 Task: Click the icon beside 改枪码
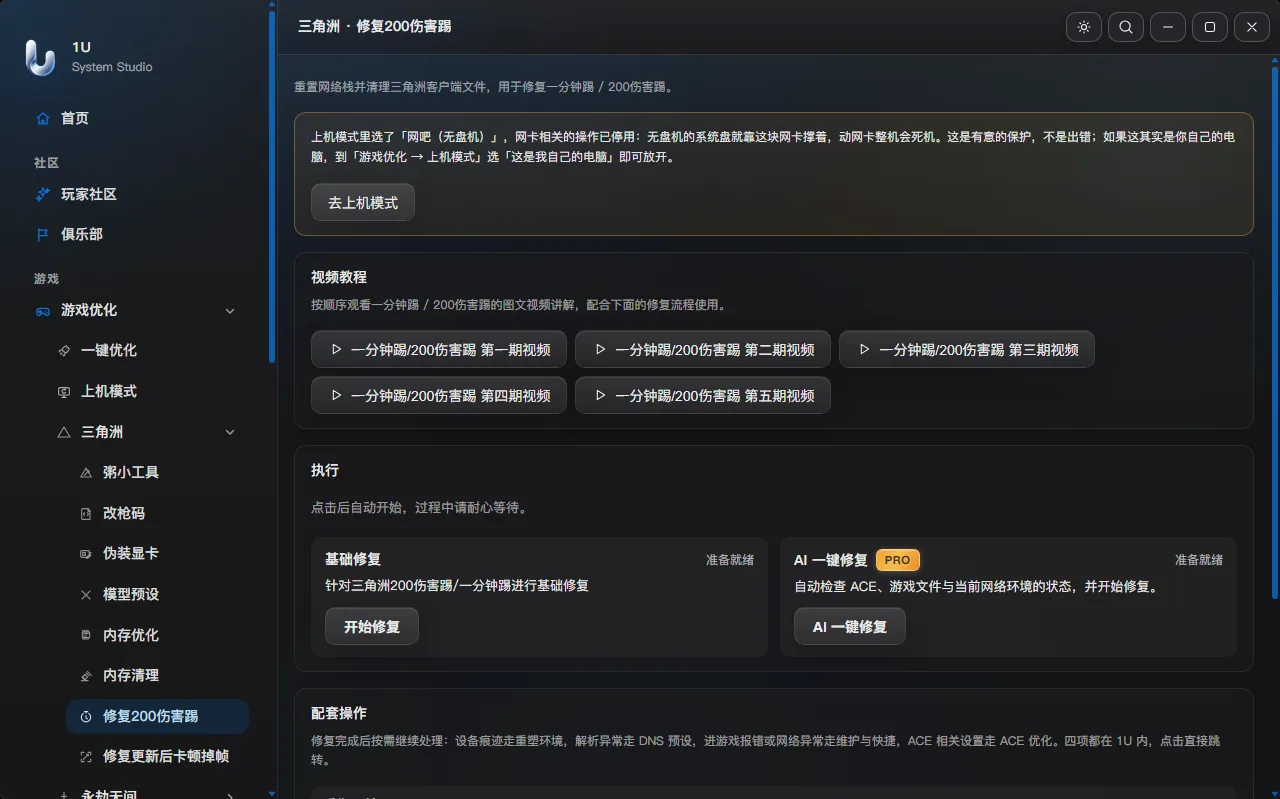click(86, 513)
